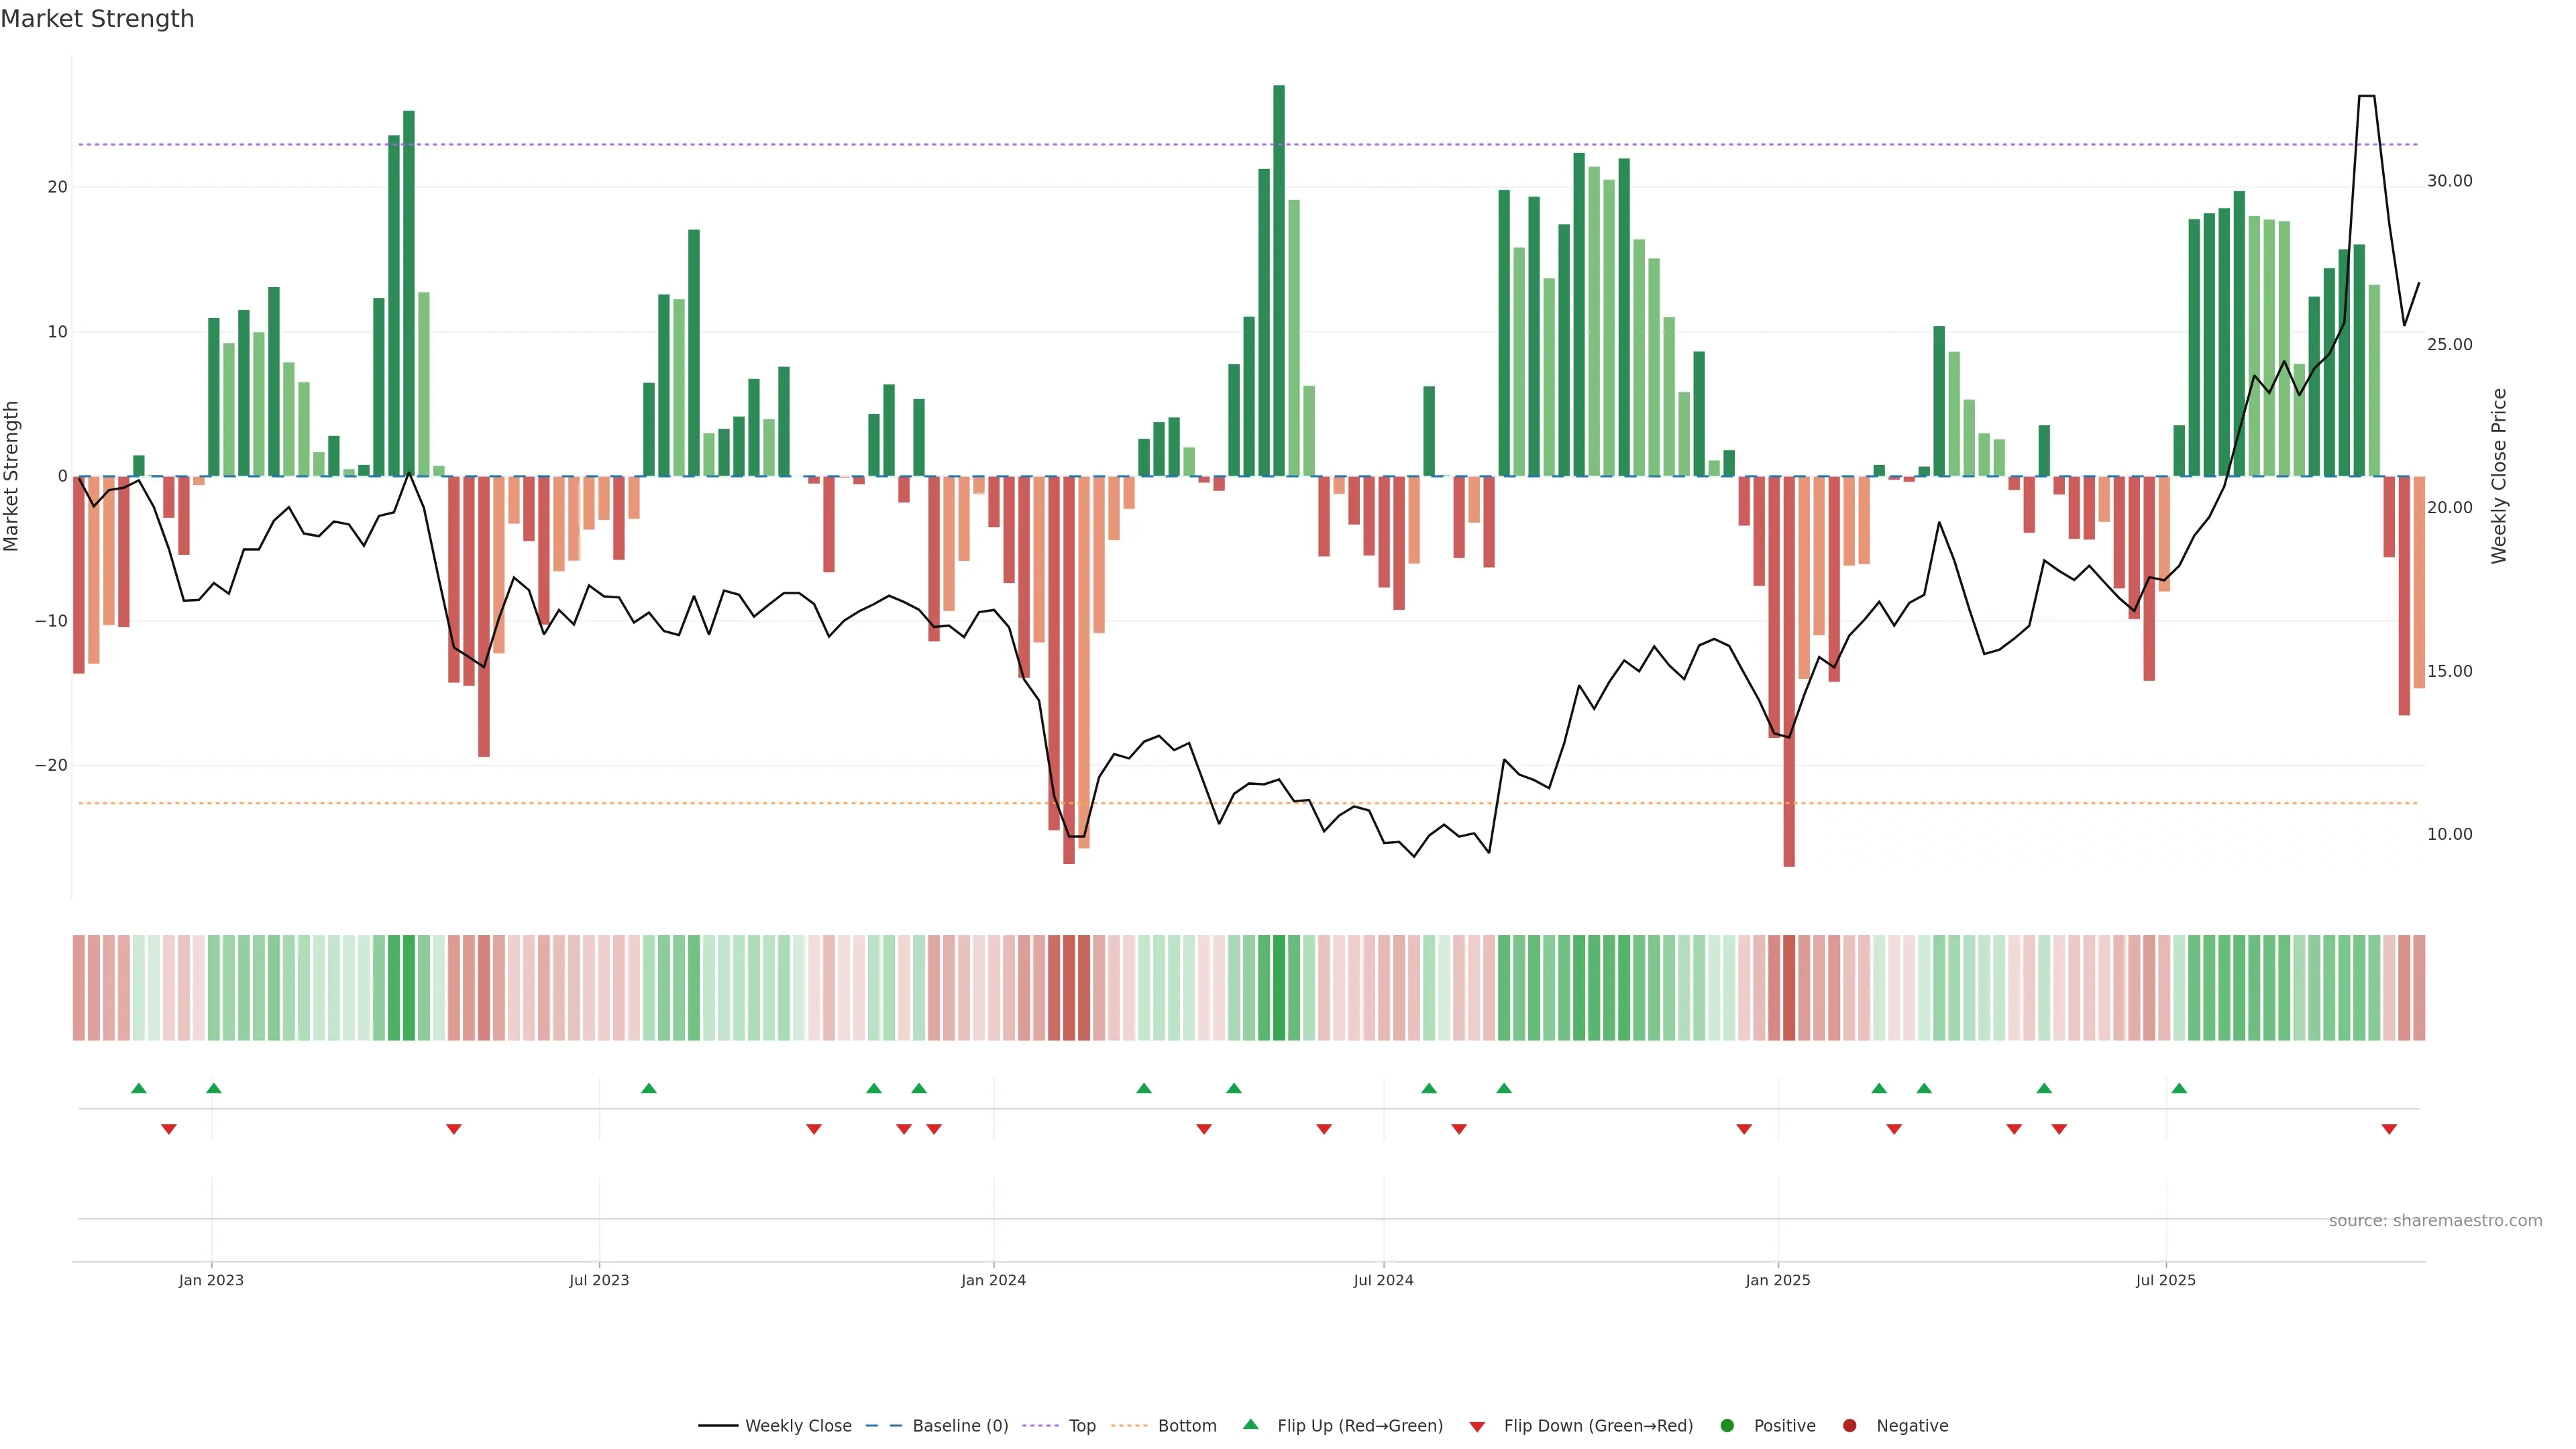
Task: Click the darkest green heatmap strip cell
Action: [x=1279, y=987]
